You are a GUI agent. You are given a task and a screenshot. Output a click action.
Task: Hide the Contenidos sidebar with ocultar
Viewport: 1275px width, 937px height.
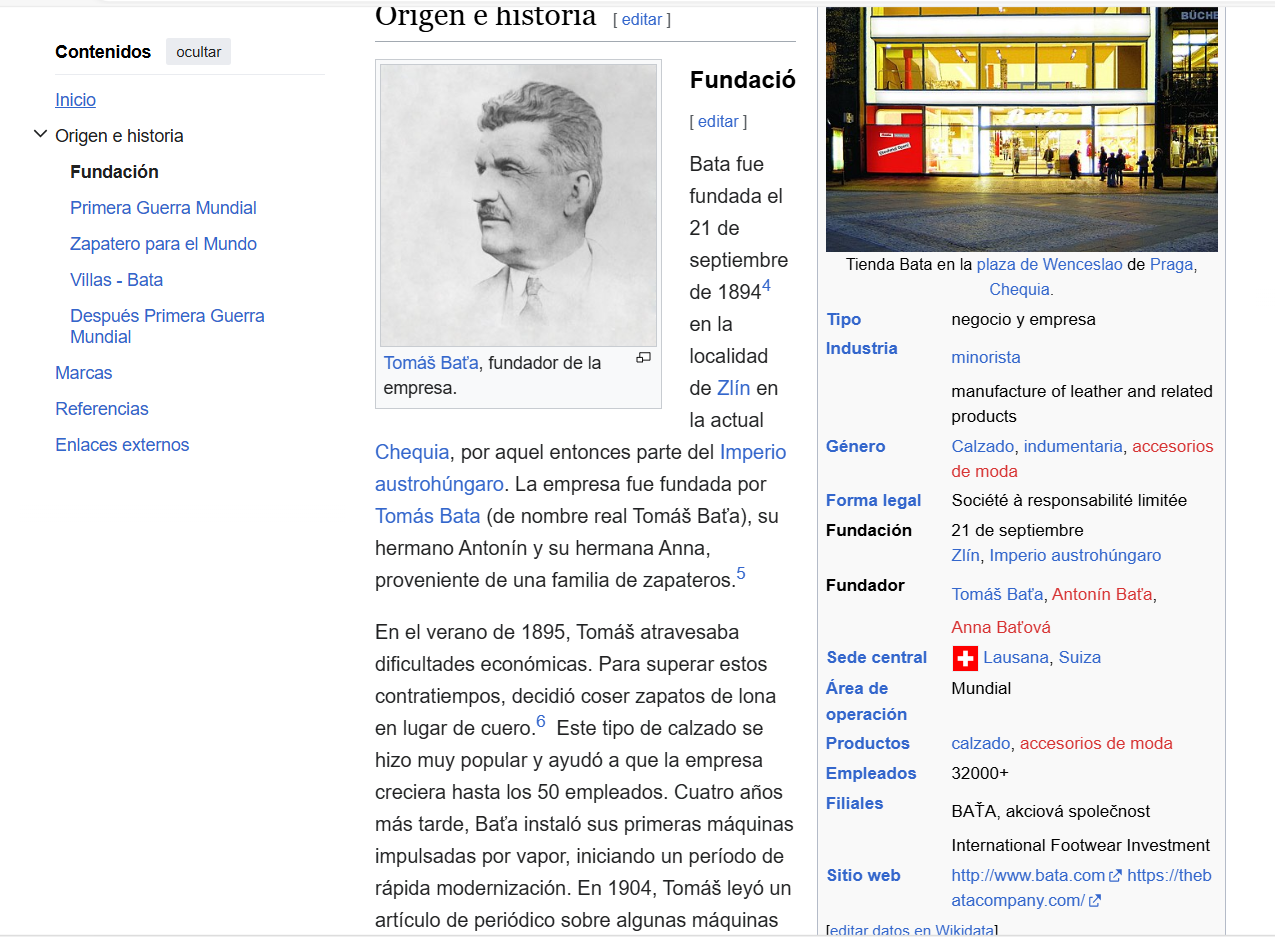198,52
